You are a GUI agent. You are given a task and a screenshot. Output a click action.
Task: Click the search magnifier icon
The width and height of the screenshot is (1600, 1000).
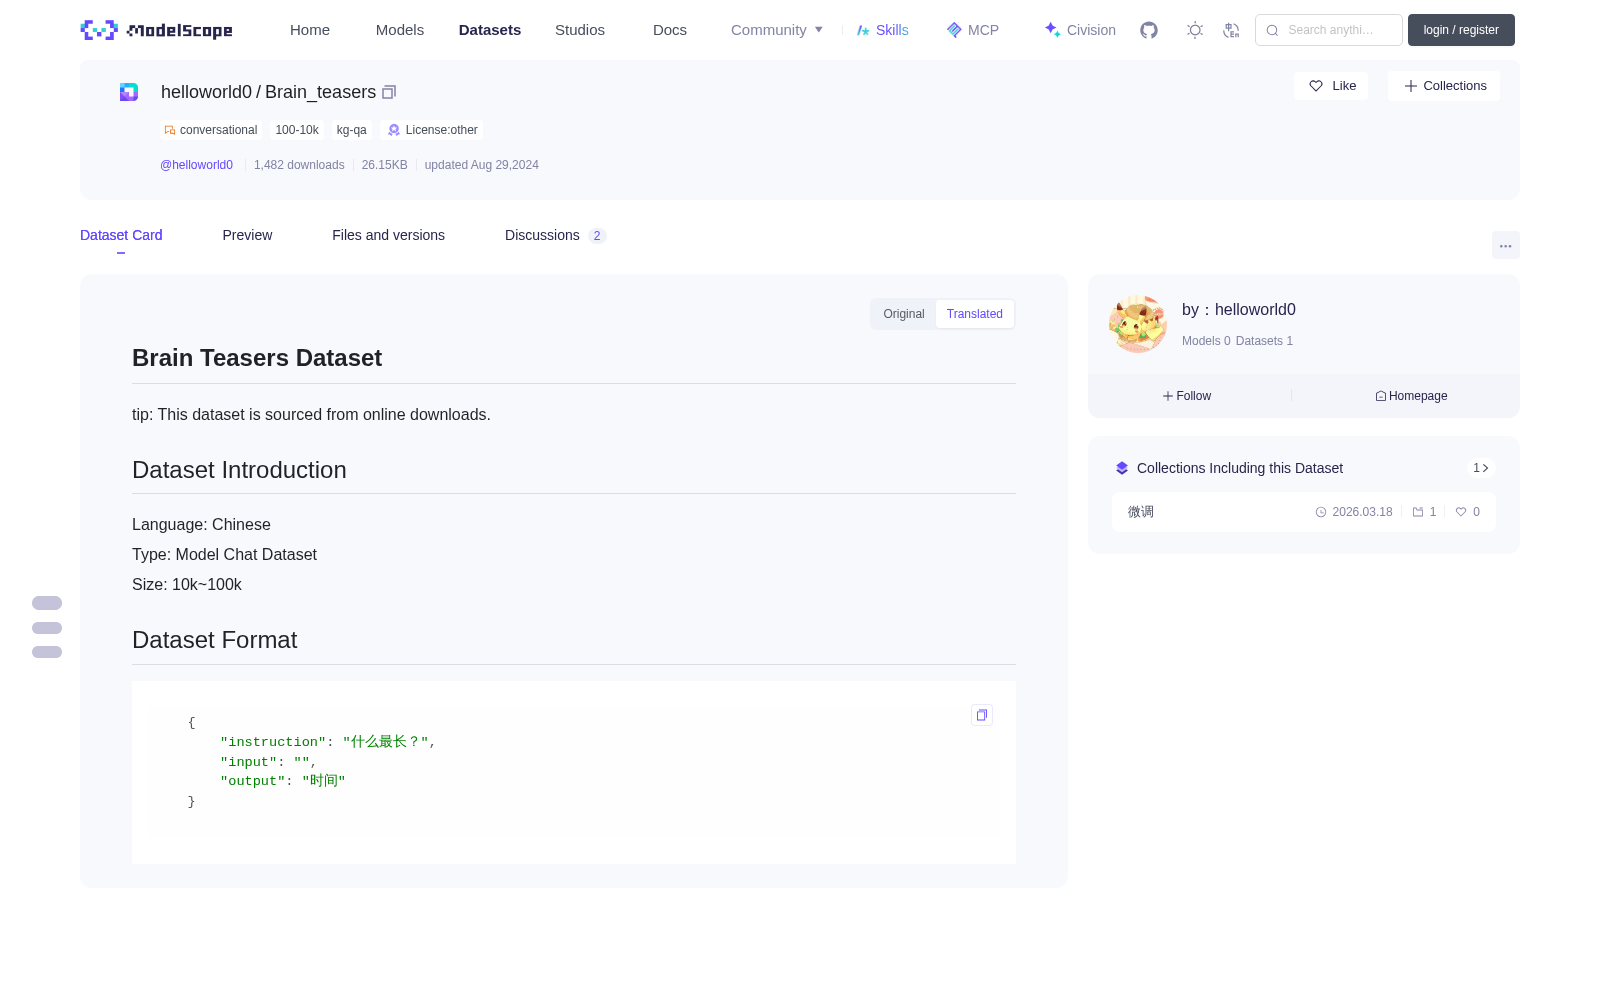point(1272,30)
